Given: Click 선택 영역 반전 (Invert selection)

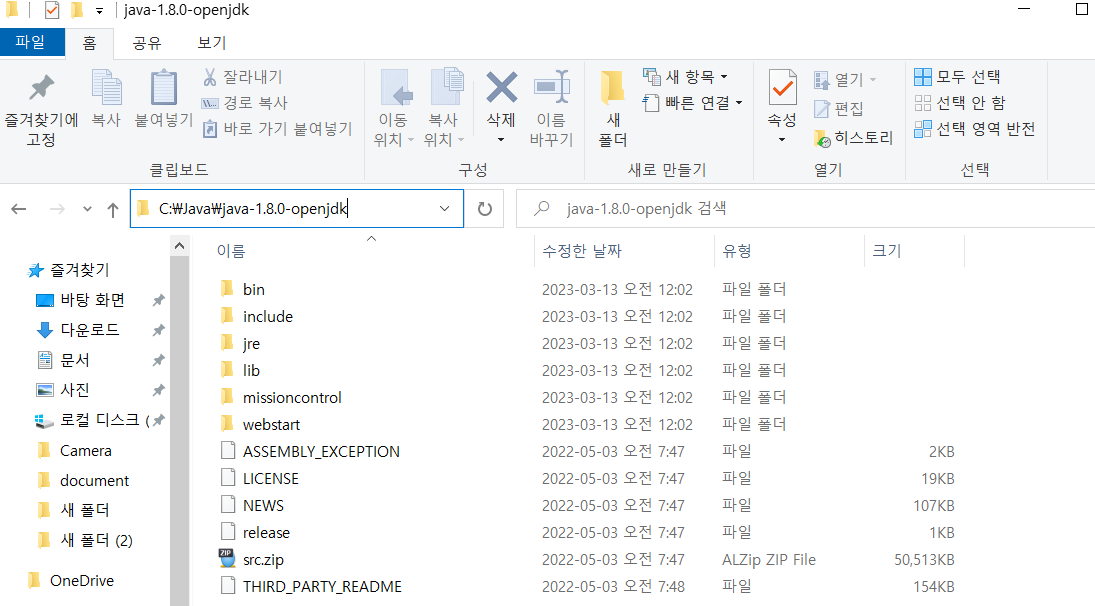Looking at the screenshot, I should click(975, 128).
